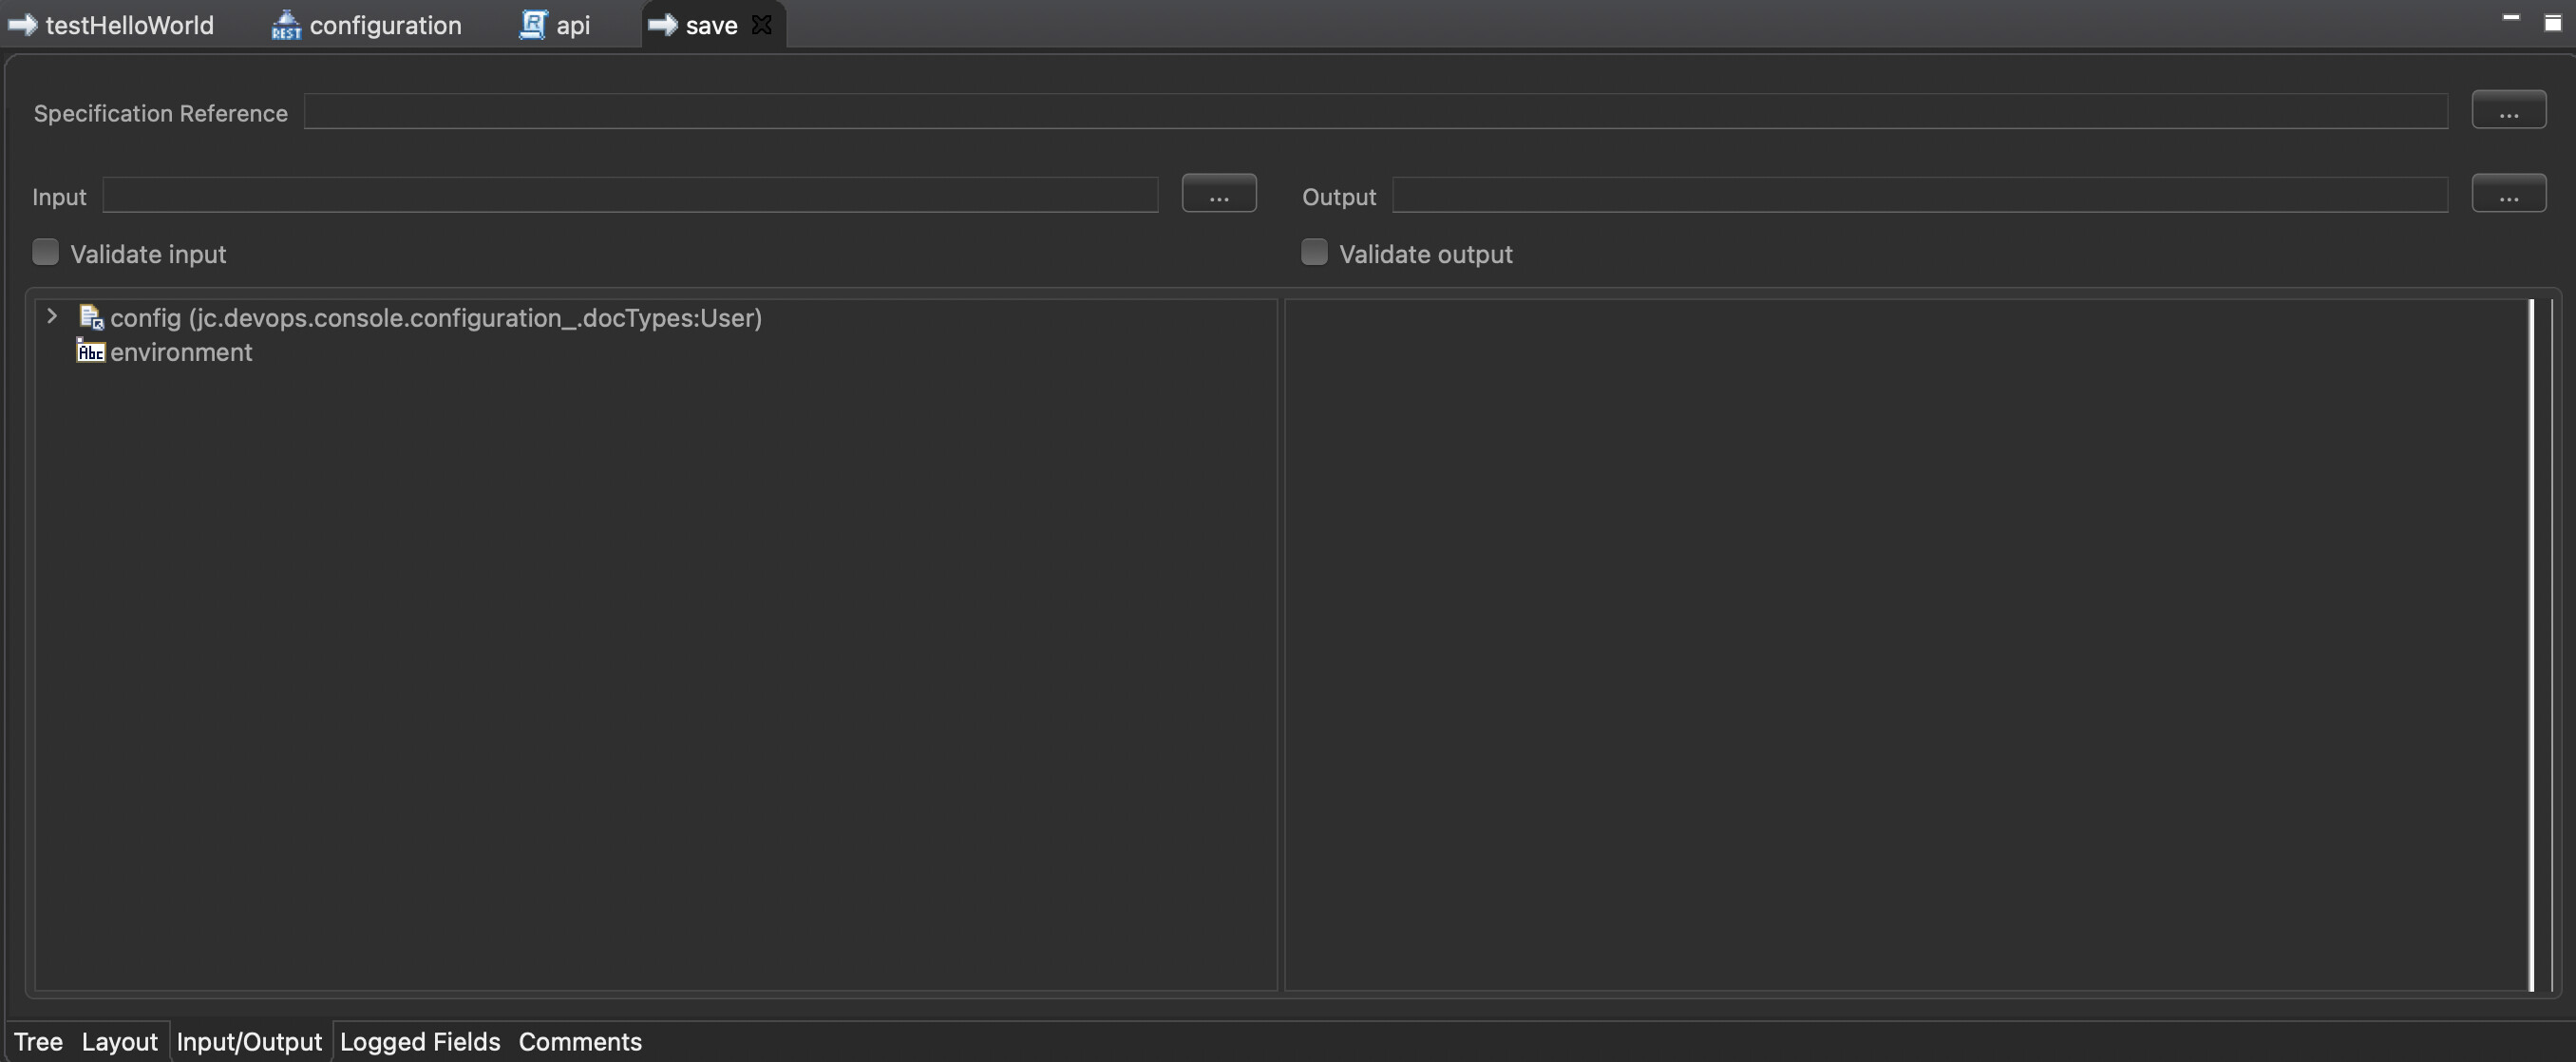Switch to the Comments tab
2576x1062 pixels.
pos(580,1041)
